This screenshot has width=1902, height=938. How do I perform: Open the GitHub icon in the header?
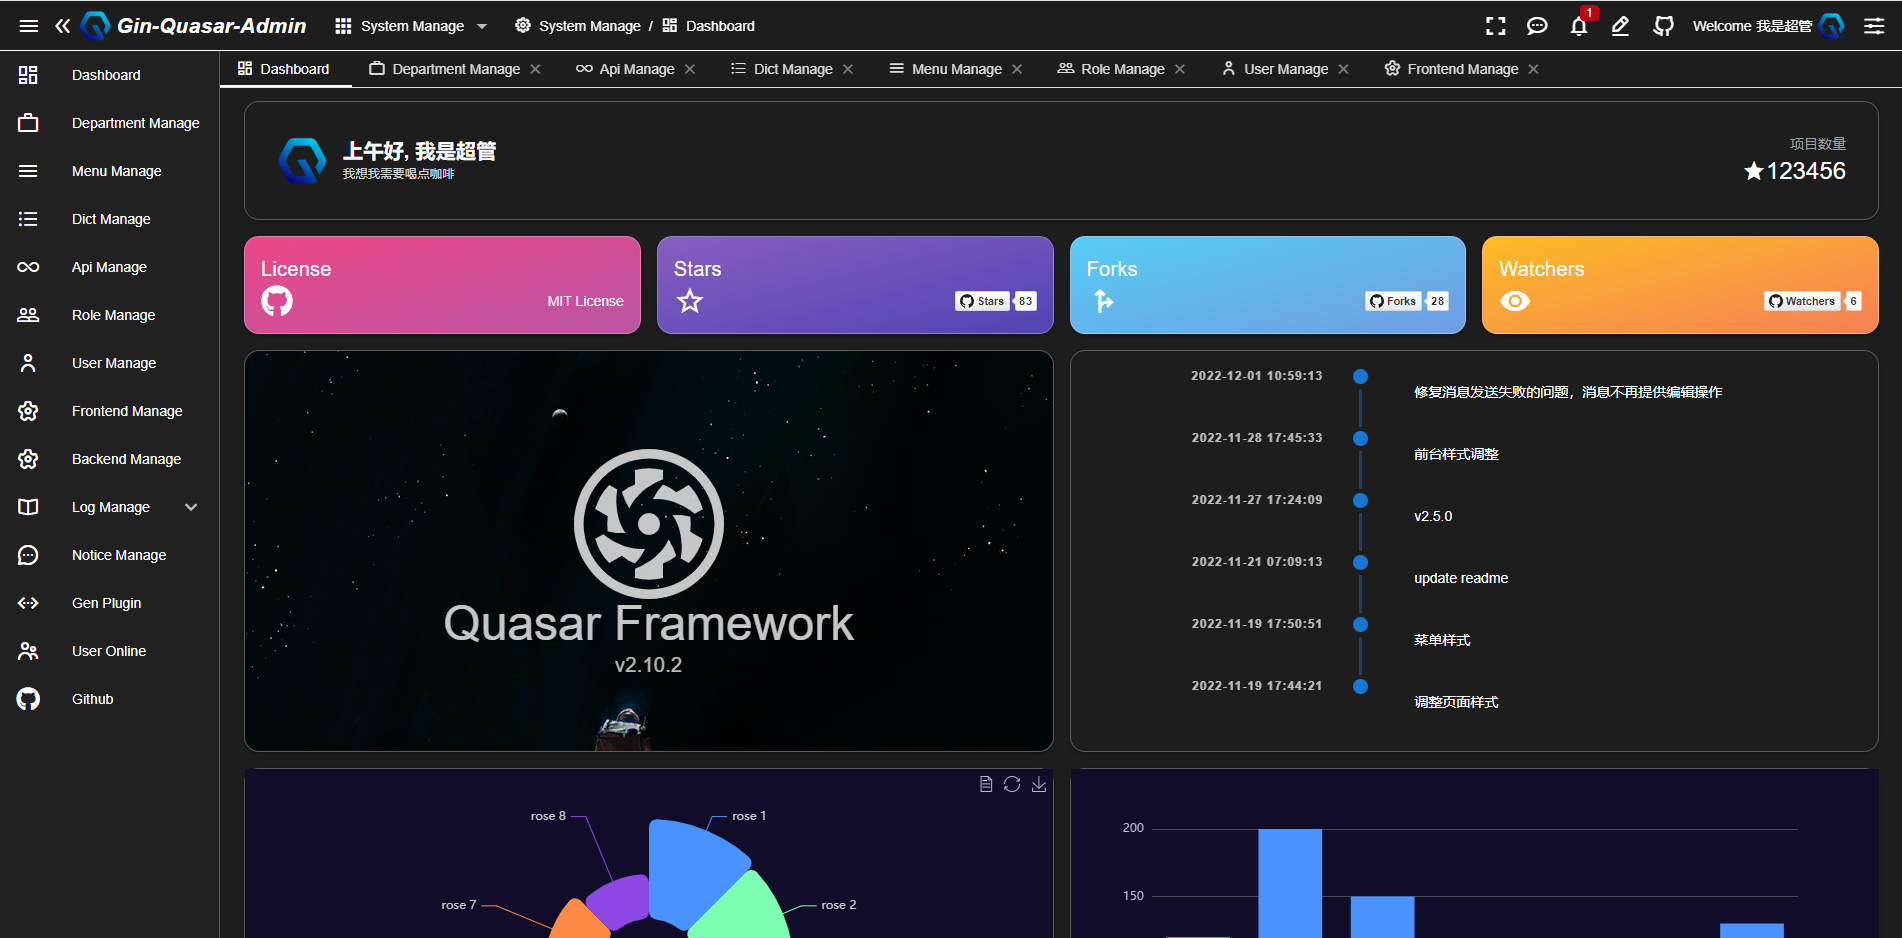pyautogui.click(x=1663, y=26)
